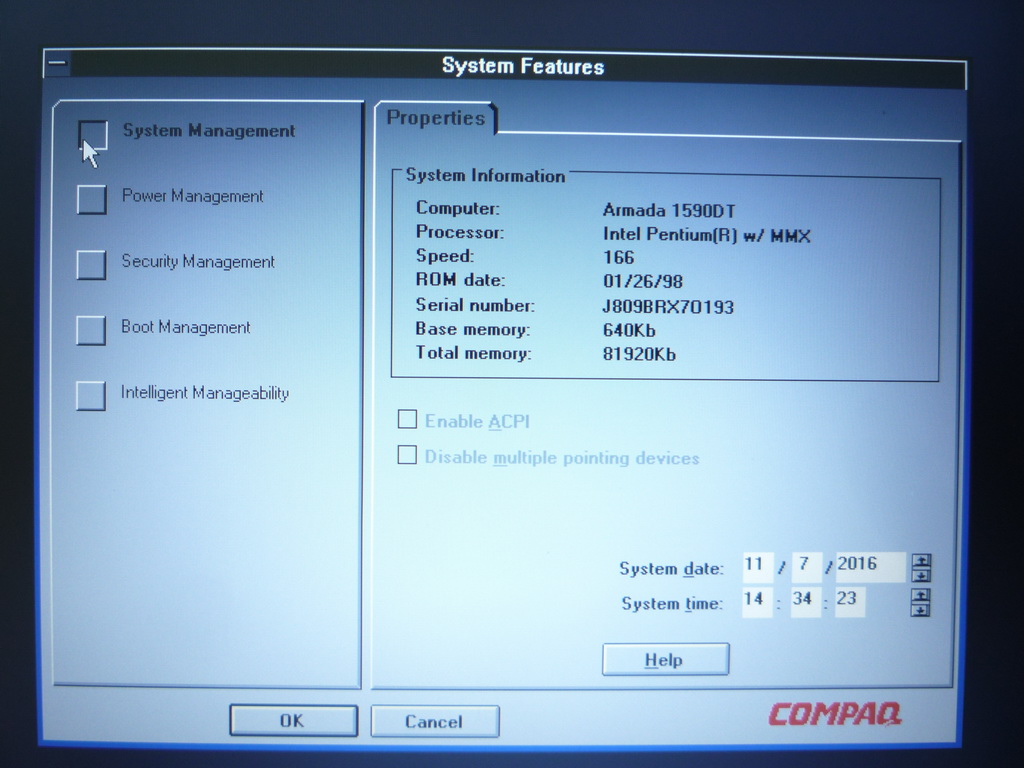
Task: Click the System date month field
Action: pyautogui.click(x=758, y=566)
